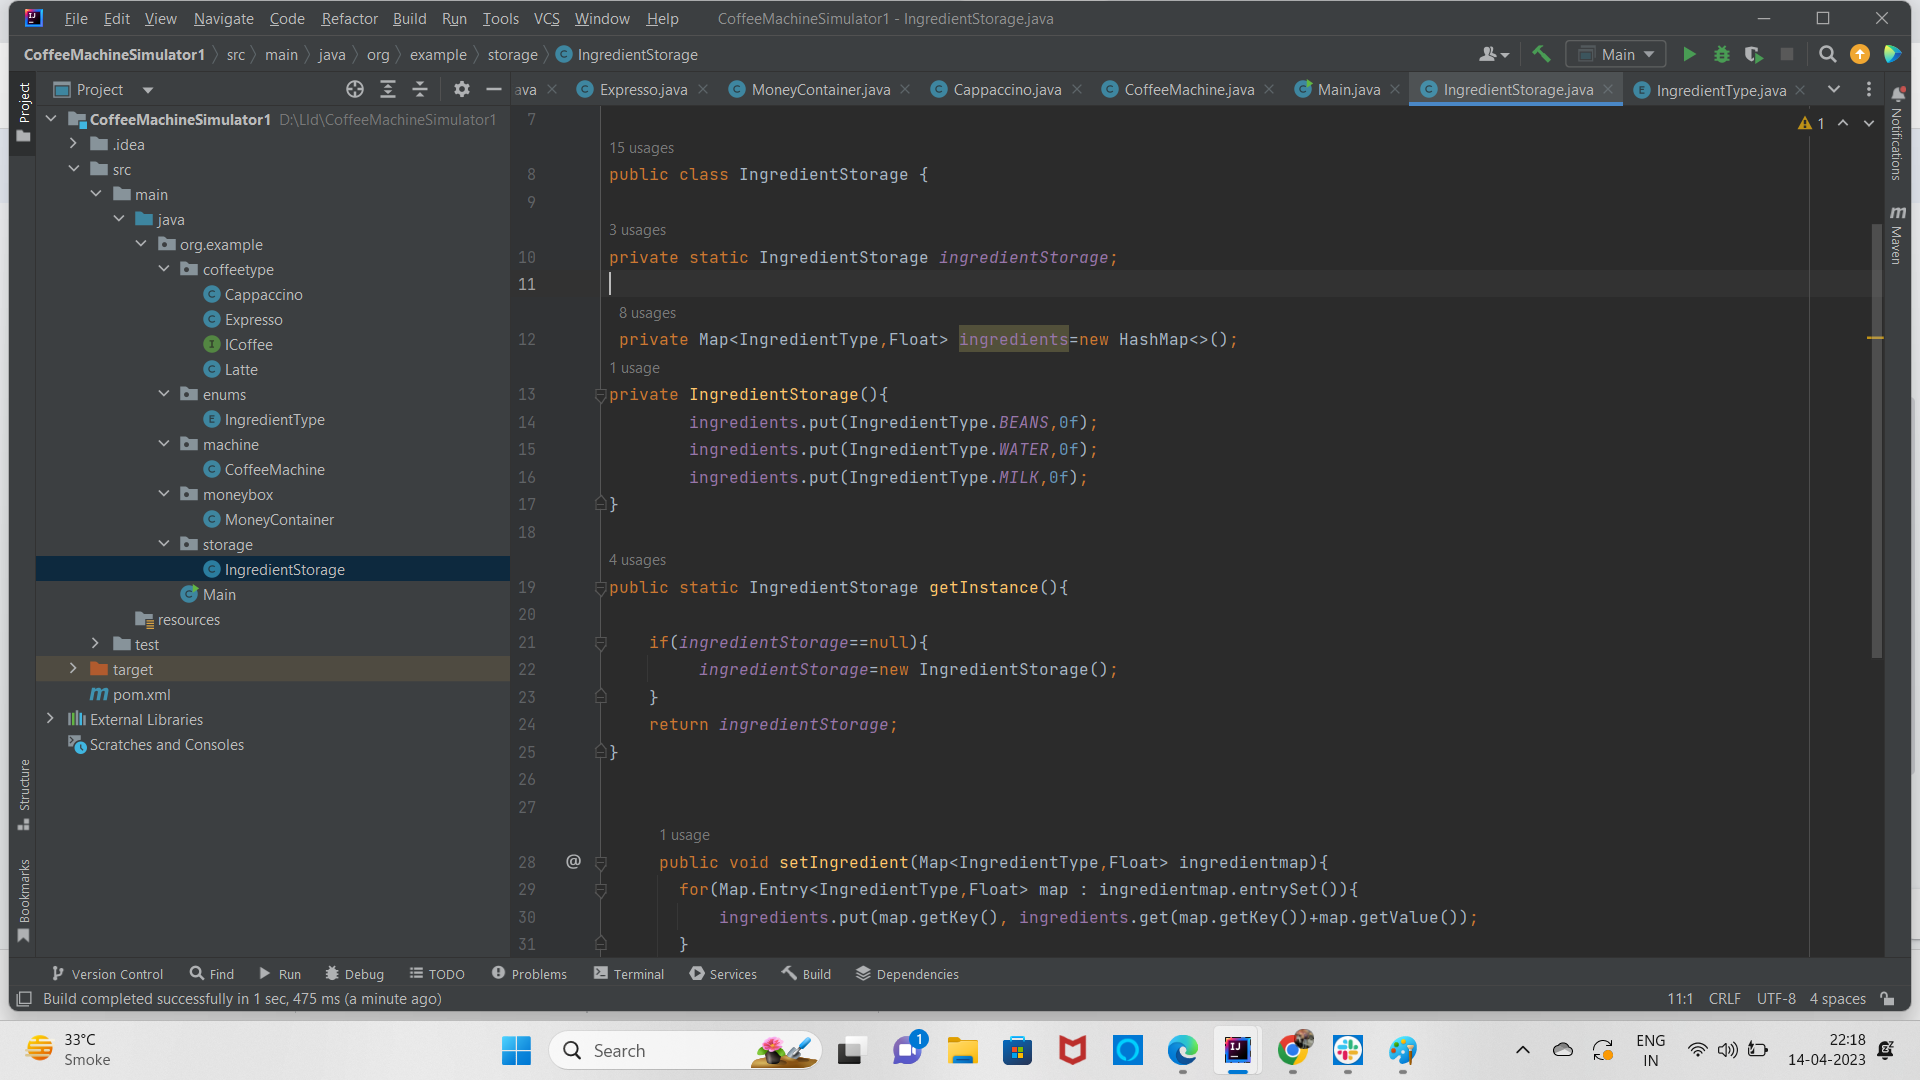
Task: Open Version Control tool window
Action: 107,974
